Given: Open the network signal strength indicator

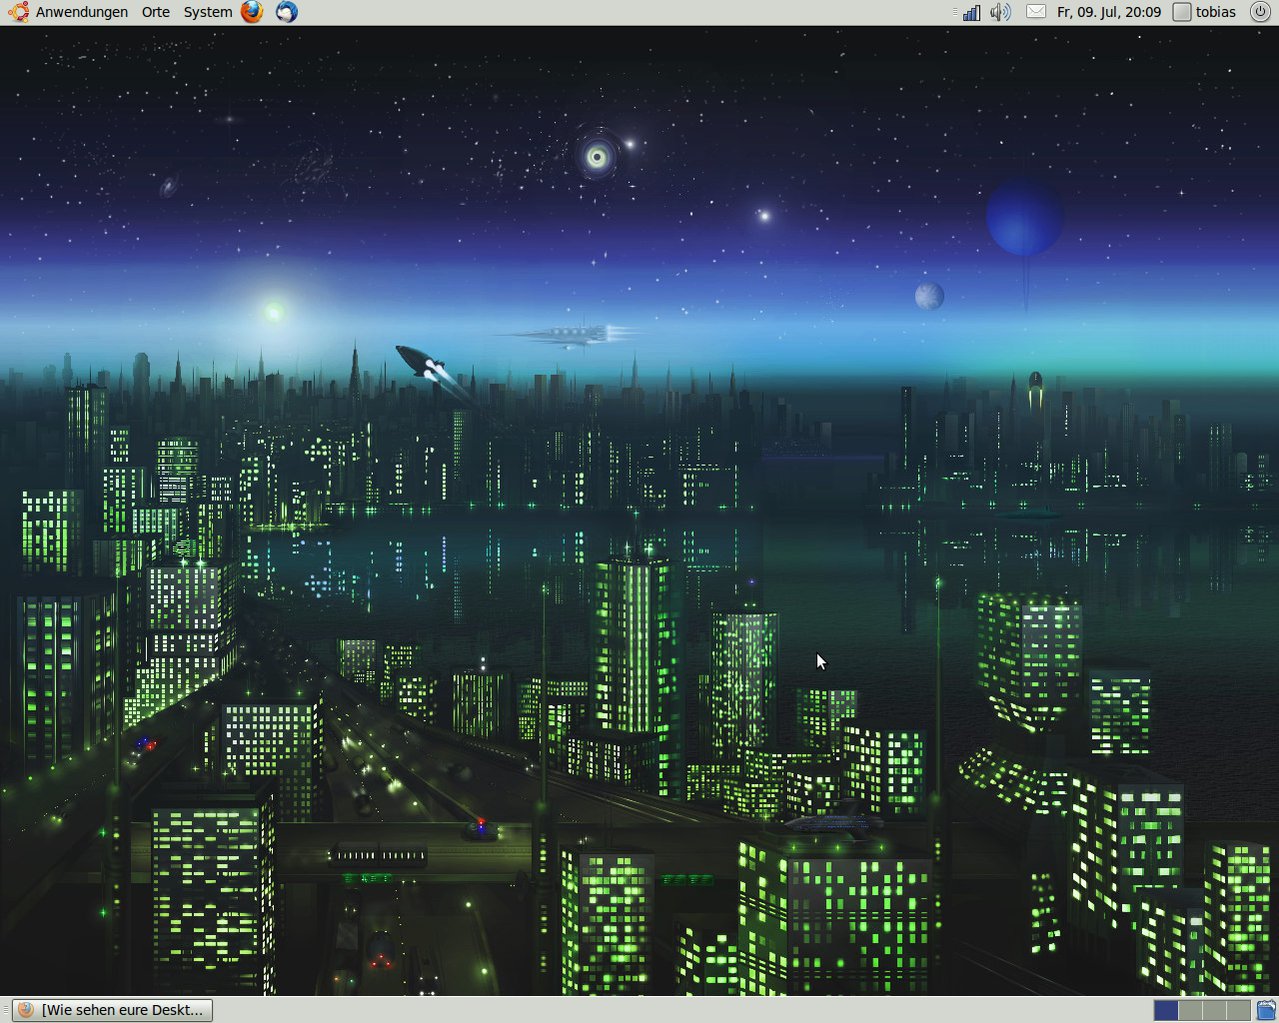Looking at the screenshot, I should 970,12.
